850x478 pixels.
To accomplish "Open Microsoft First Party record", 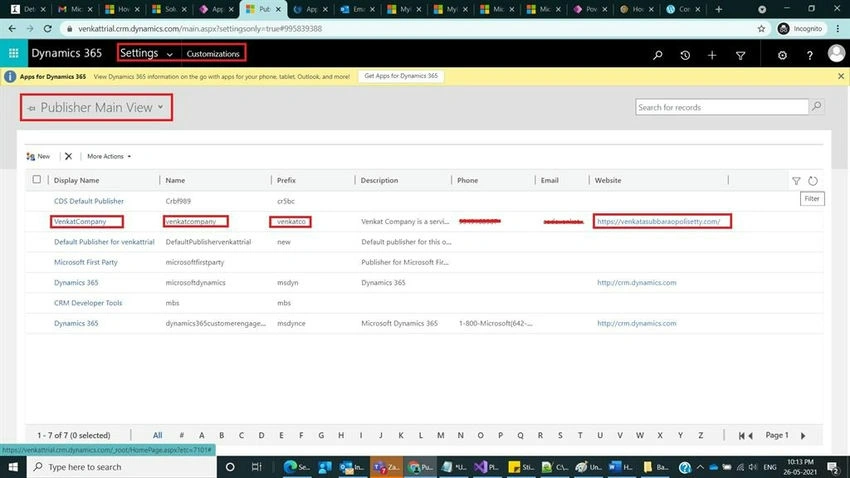I will tap(86, 262).
